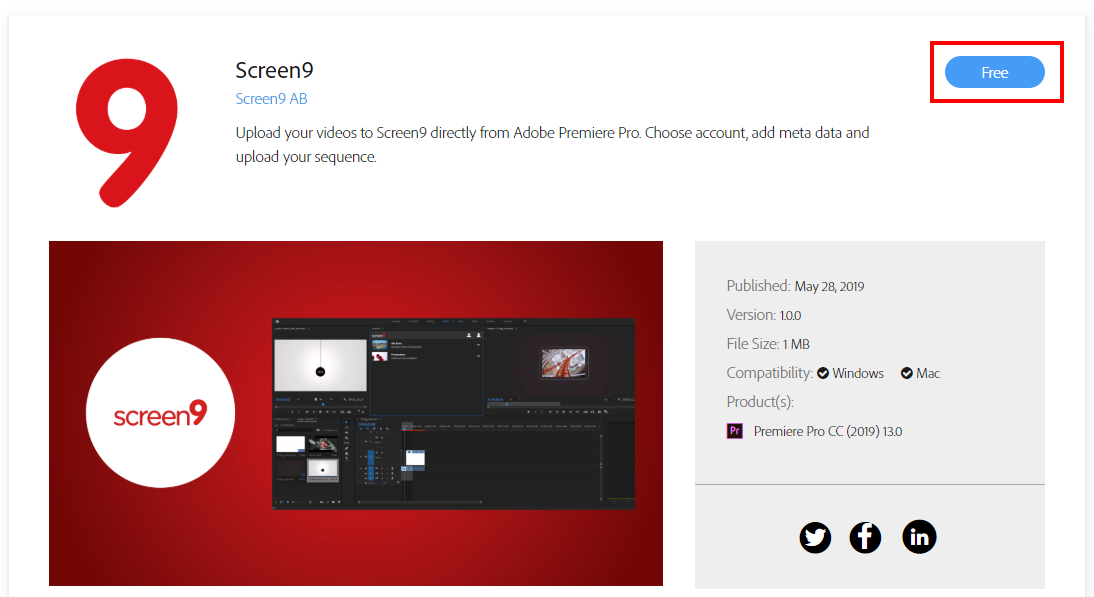Click the Product(s): label
The image size is (1094, 597).
(760, 402)
